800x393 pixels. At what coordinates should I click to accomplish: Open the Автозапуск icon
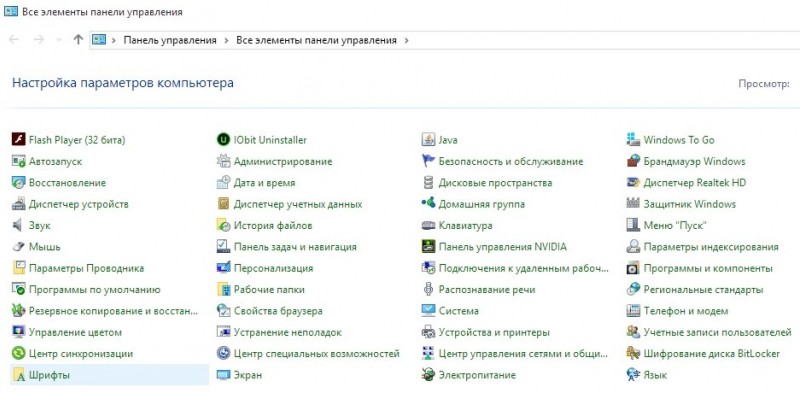coord(19,161)
